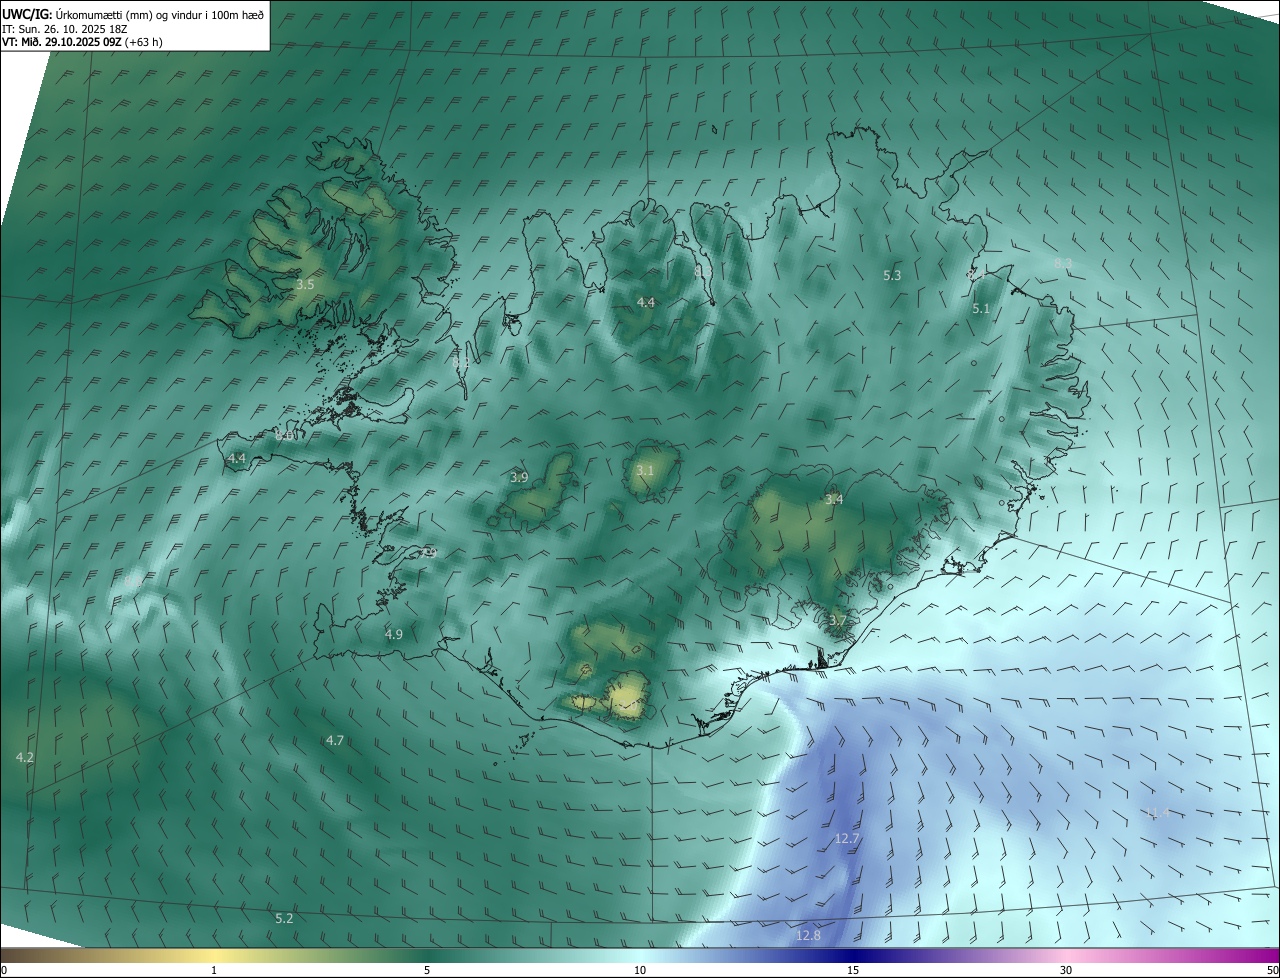Click the colorbar tick label 50
This screenshot has height=978, width=1280.
(1272, 970)
